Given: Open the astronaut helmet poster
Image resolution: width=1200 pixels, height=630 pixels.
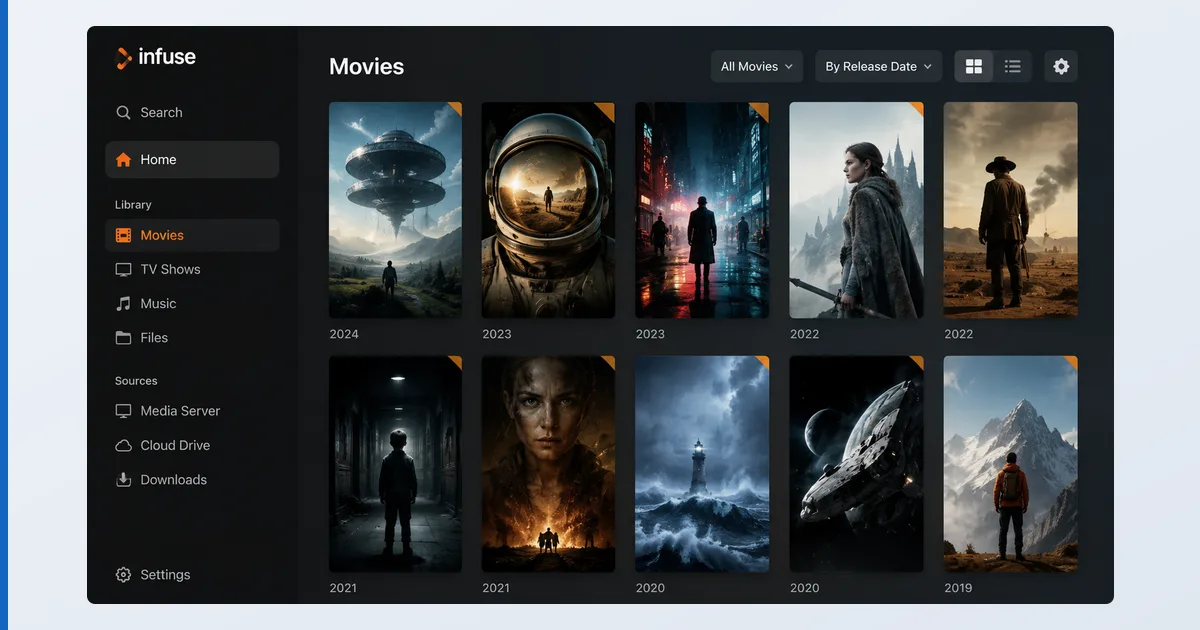Looking at the screenshot, I should [x=548, y=210].
